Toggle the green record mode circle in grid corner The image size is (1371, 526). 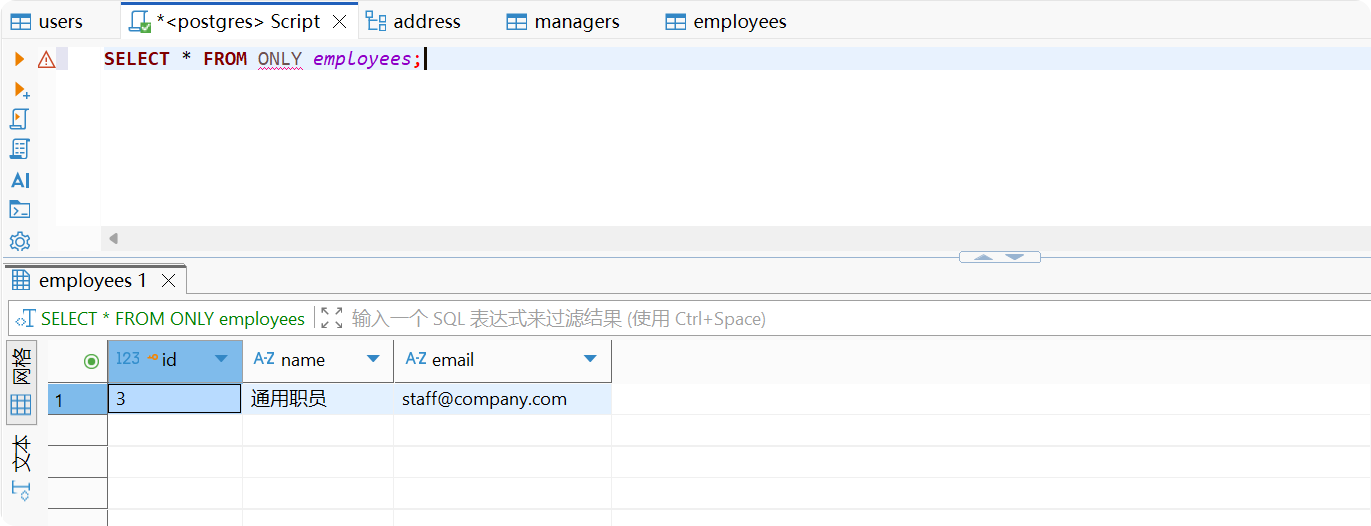point(91,361)
